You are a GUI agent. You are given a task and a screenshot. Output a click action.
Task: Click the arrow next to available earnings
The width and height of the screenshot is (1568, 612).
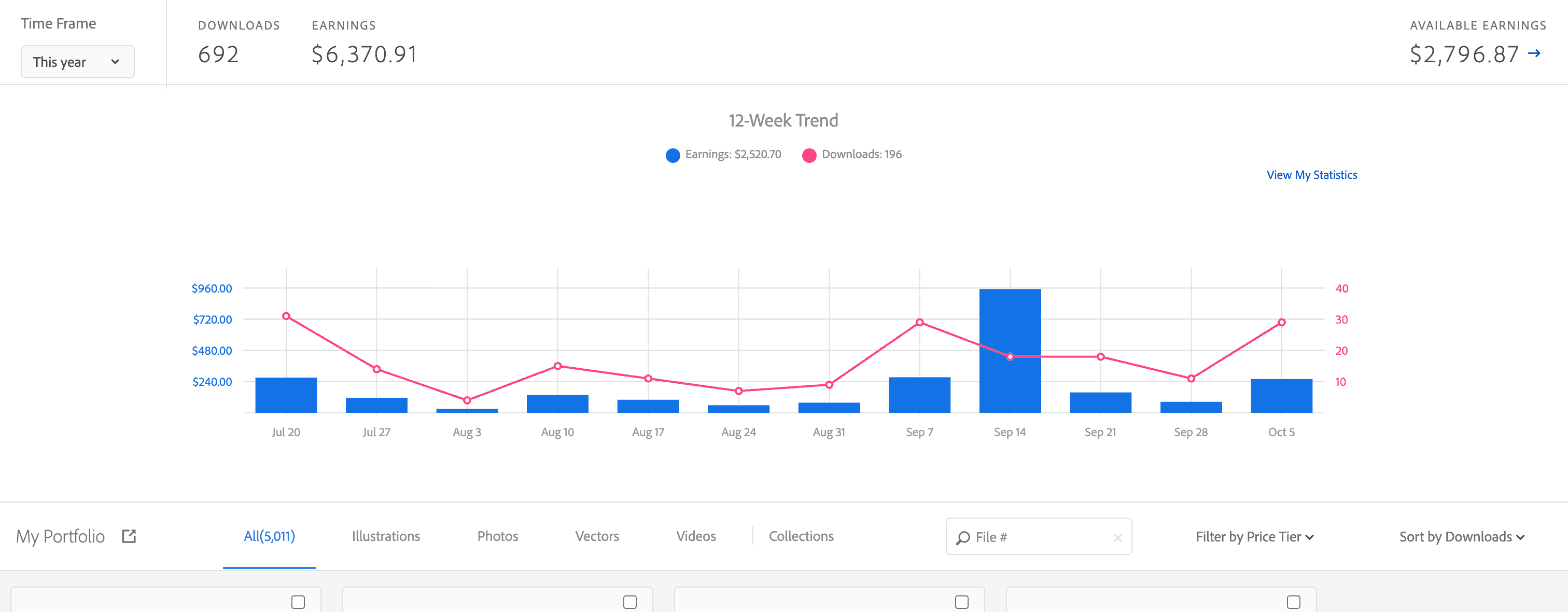pos(1534,54)
